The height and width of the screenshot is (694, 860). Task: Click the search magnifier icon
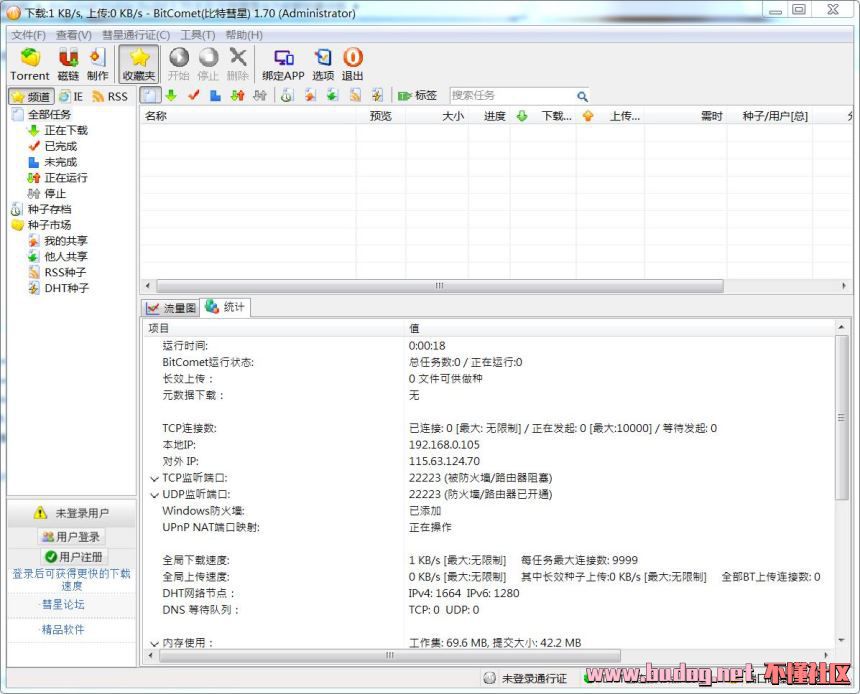(x=582, y=97)
